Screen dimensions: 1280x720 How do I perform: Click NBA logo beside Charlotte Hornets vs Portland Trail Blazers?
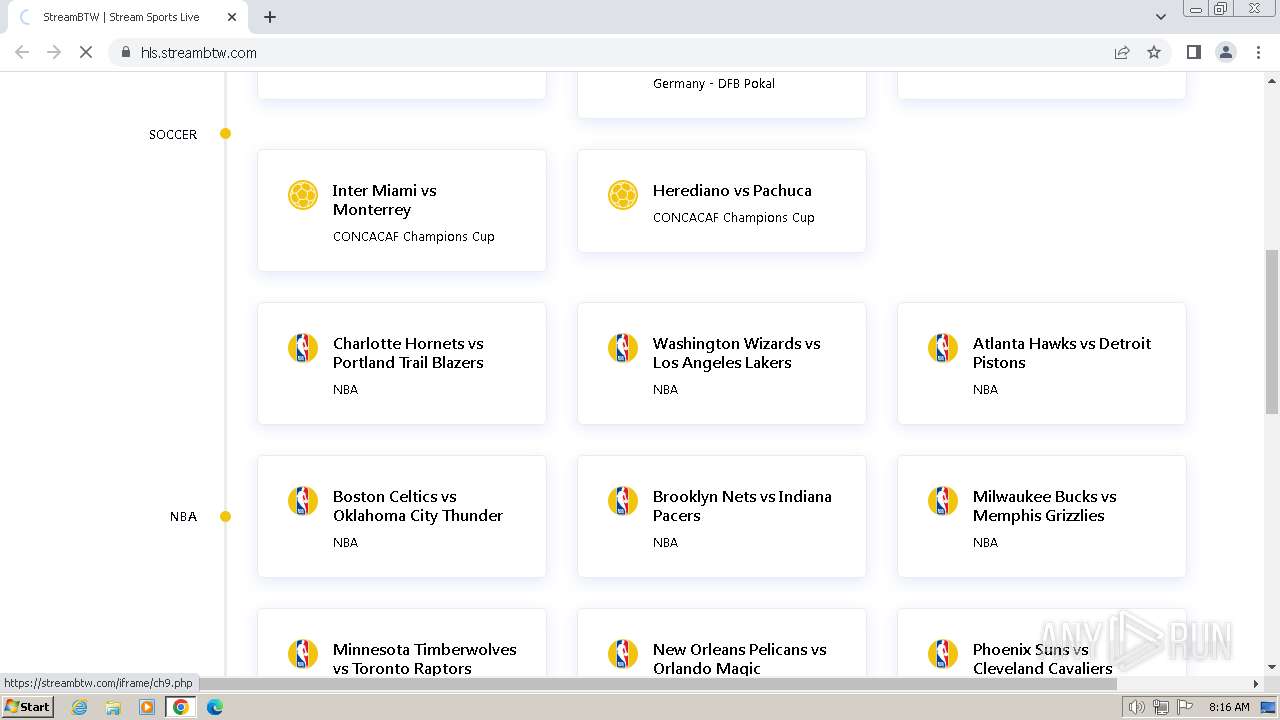point(303,348)
